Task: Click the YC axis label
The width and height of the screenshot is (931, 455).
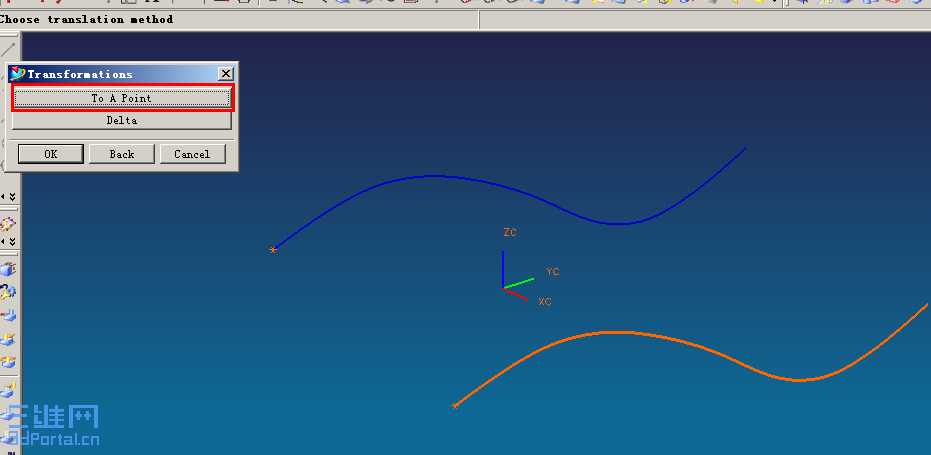Action: [553, 271]
